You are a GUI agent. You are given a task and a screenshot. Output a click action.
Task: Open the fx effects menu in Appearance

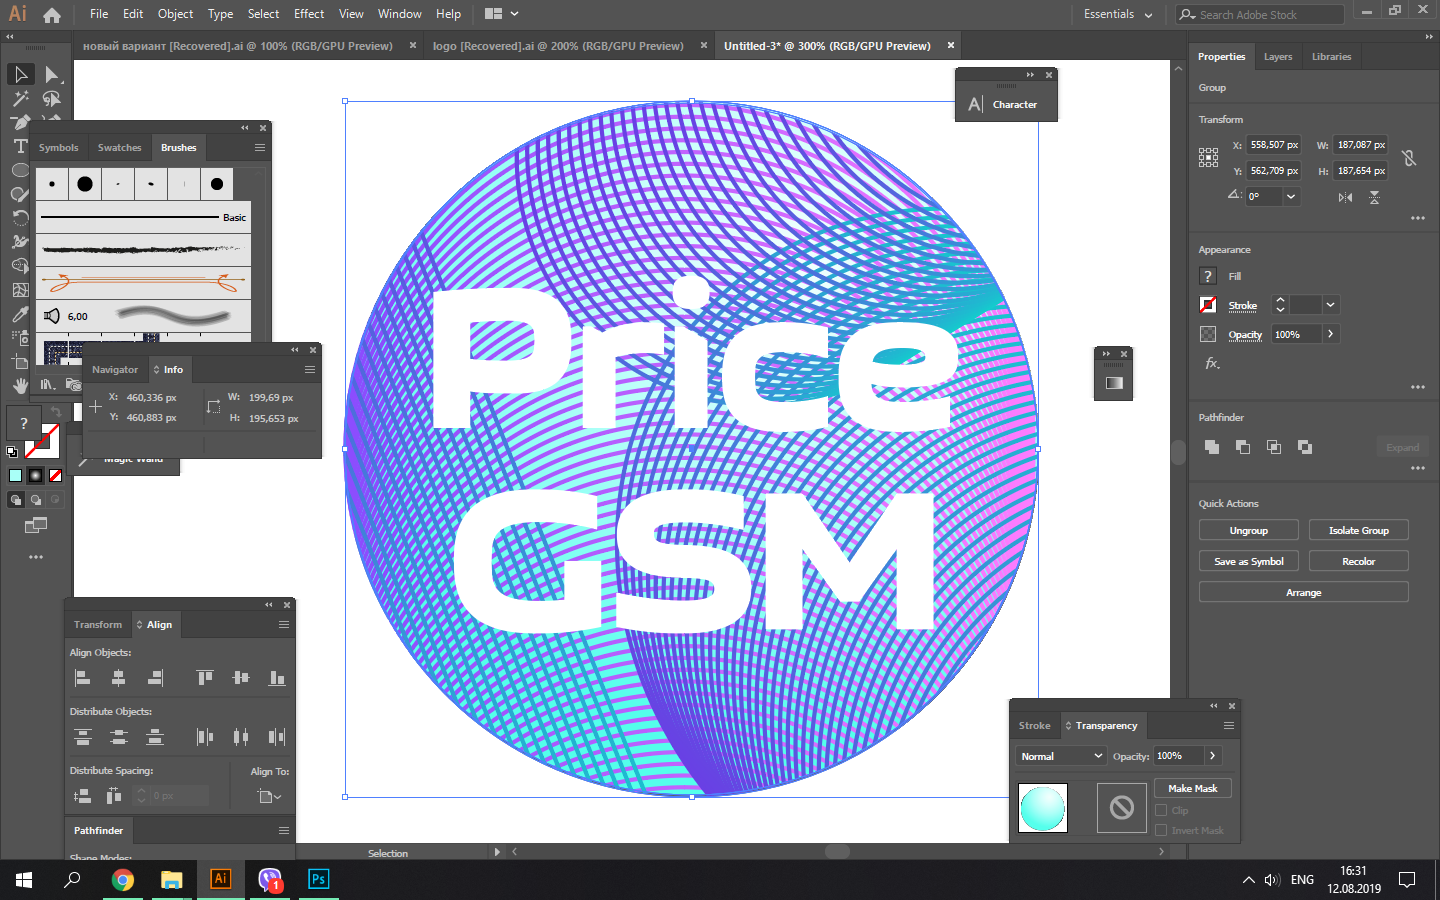(x=1212, y=363)
